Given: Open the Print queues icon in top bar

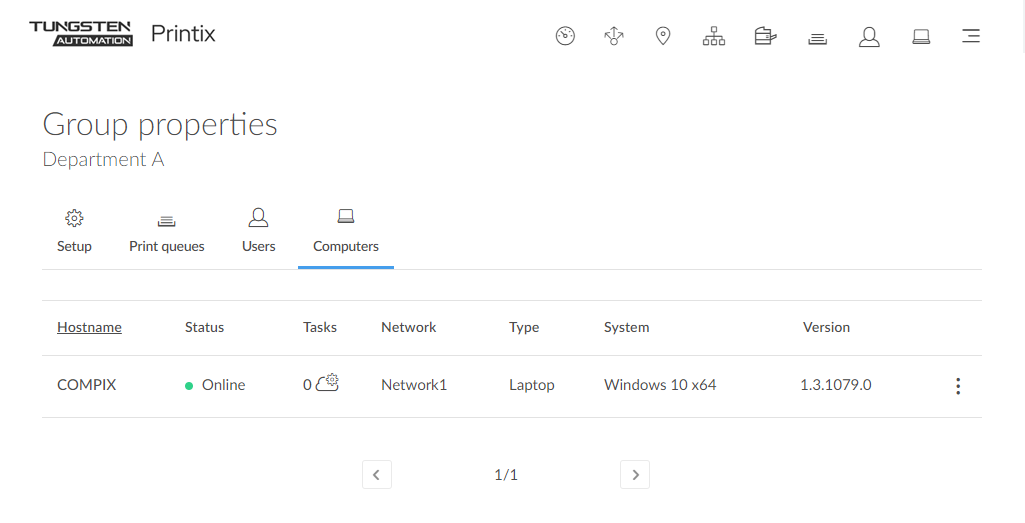Looking at the screenshot, I should [x=817, y=38].
